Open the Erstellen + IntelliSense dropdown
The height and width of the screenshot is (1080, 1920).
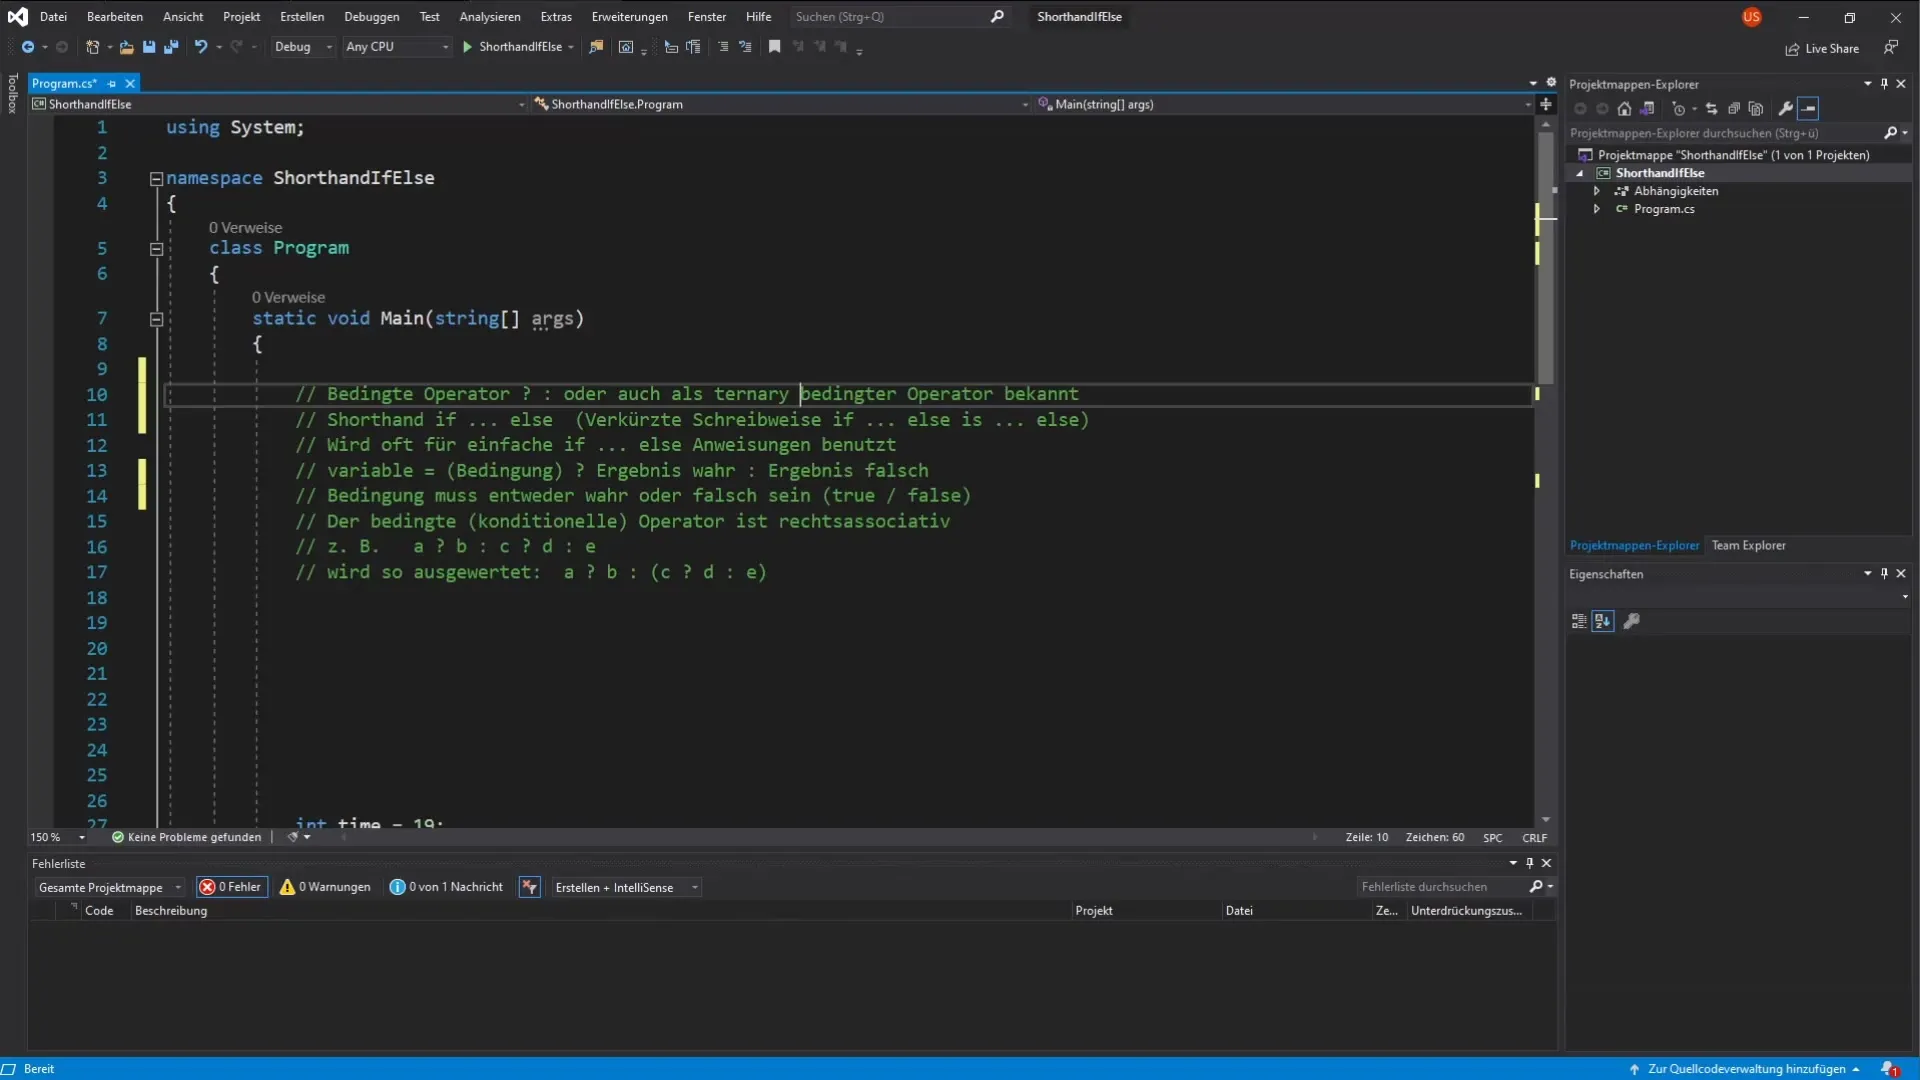click(625, 887)
